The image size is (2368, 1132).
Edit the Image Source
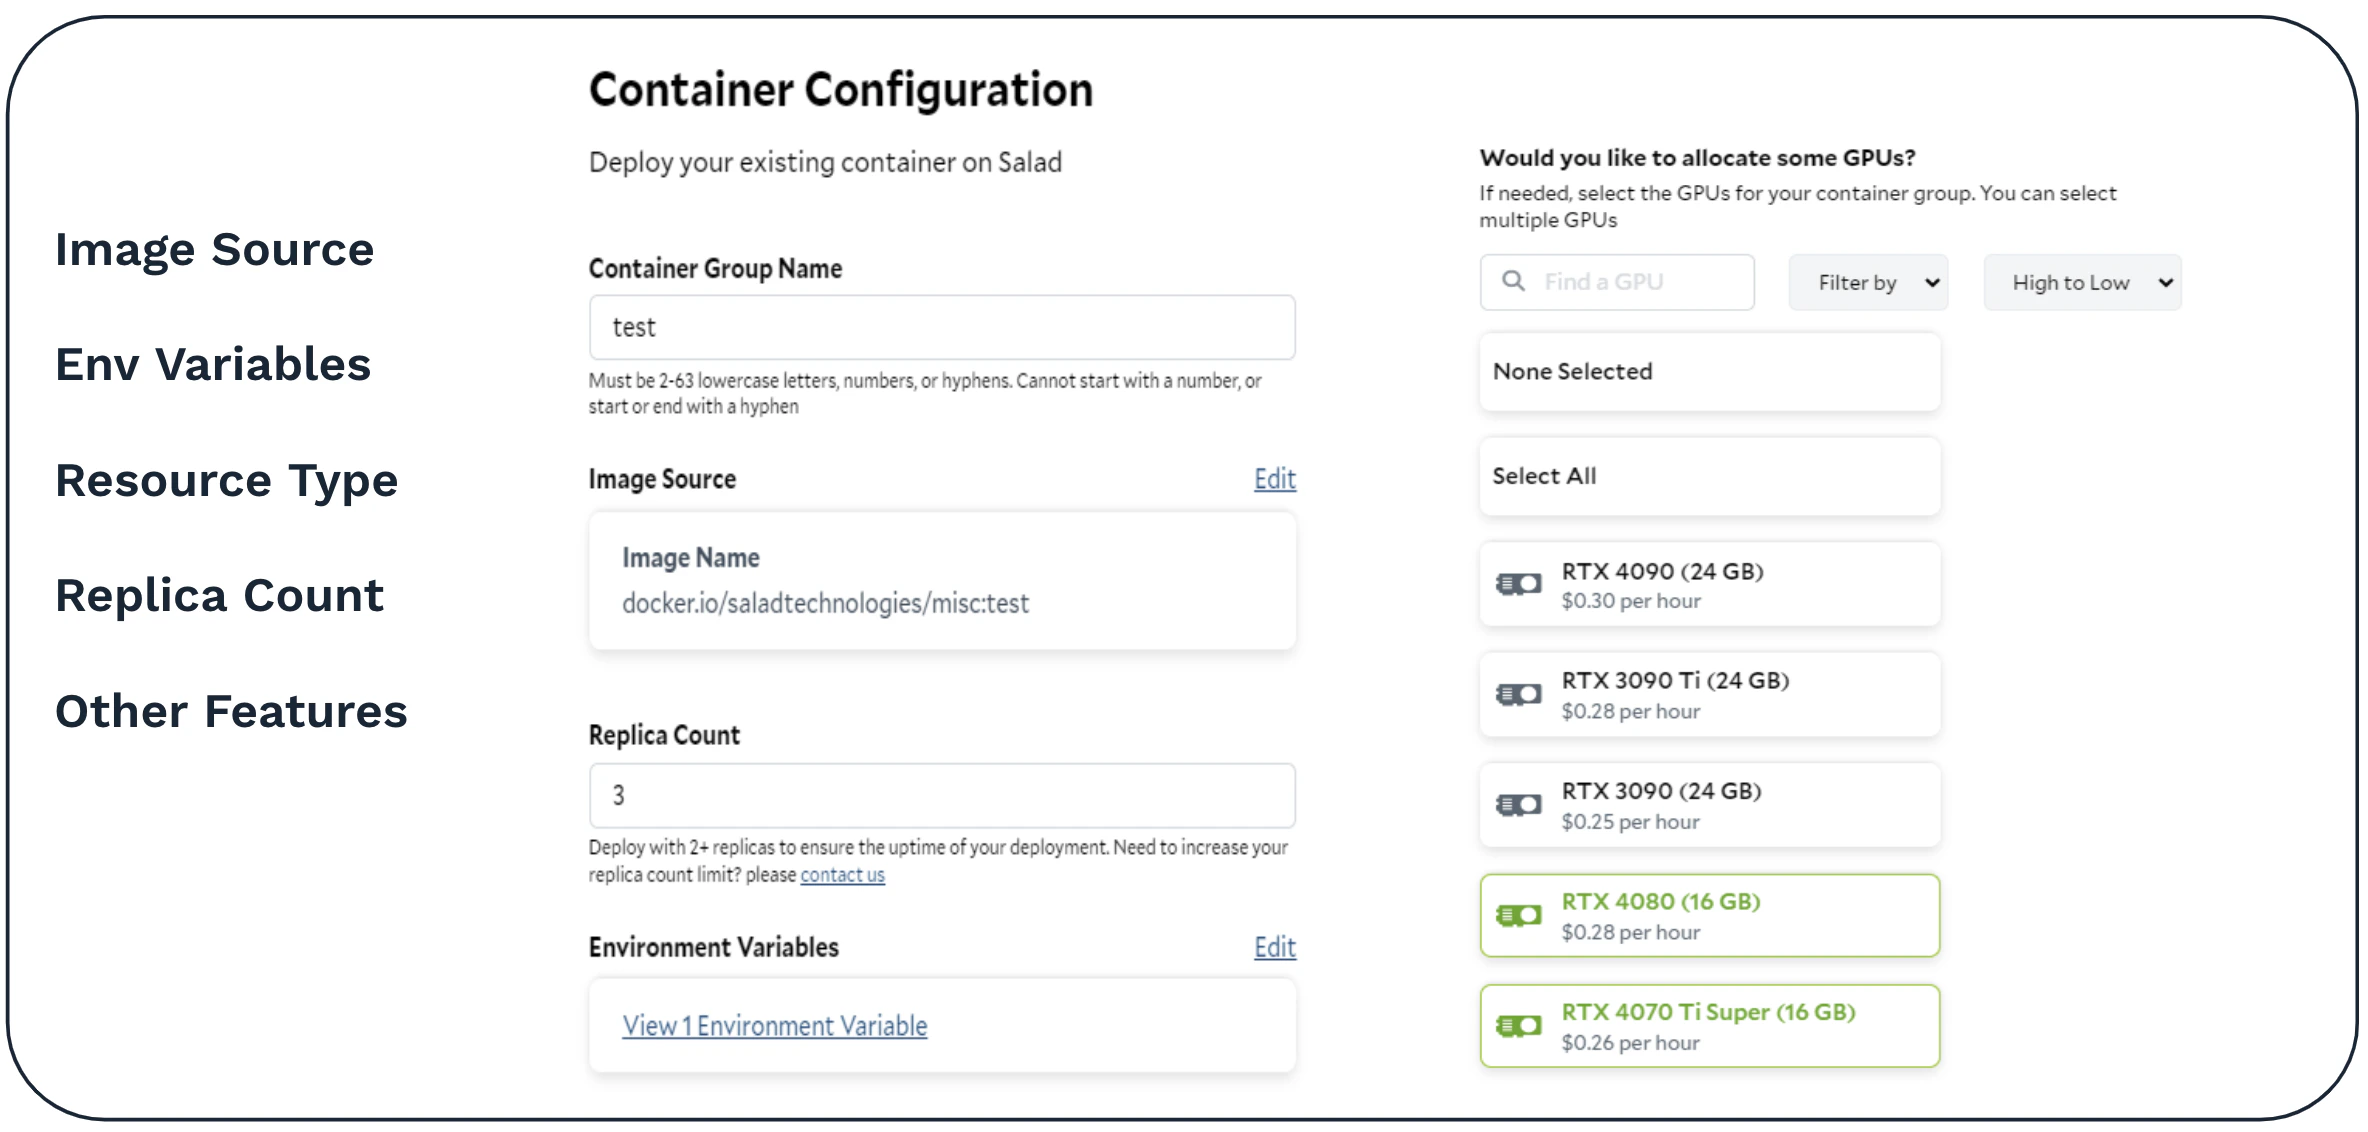click(1274, 479)
